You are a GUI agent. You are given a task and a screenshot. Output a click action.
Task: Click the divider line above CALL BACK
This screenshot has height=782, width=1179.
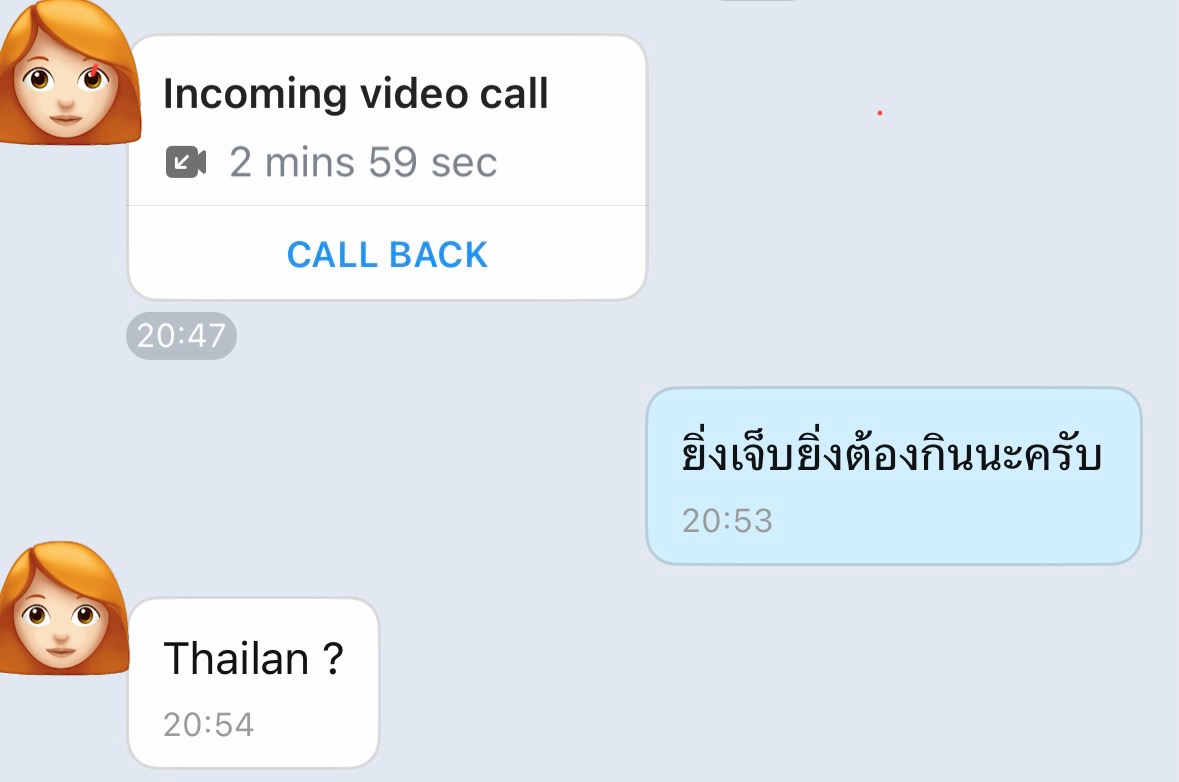point(387,205)
